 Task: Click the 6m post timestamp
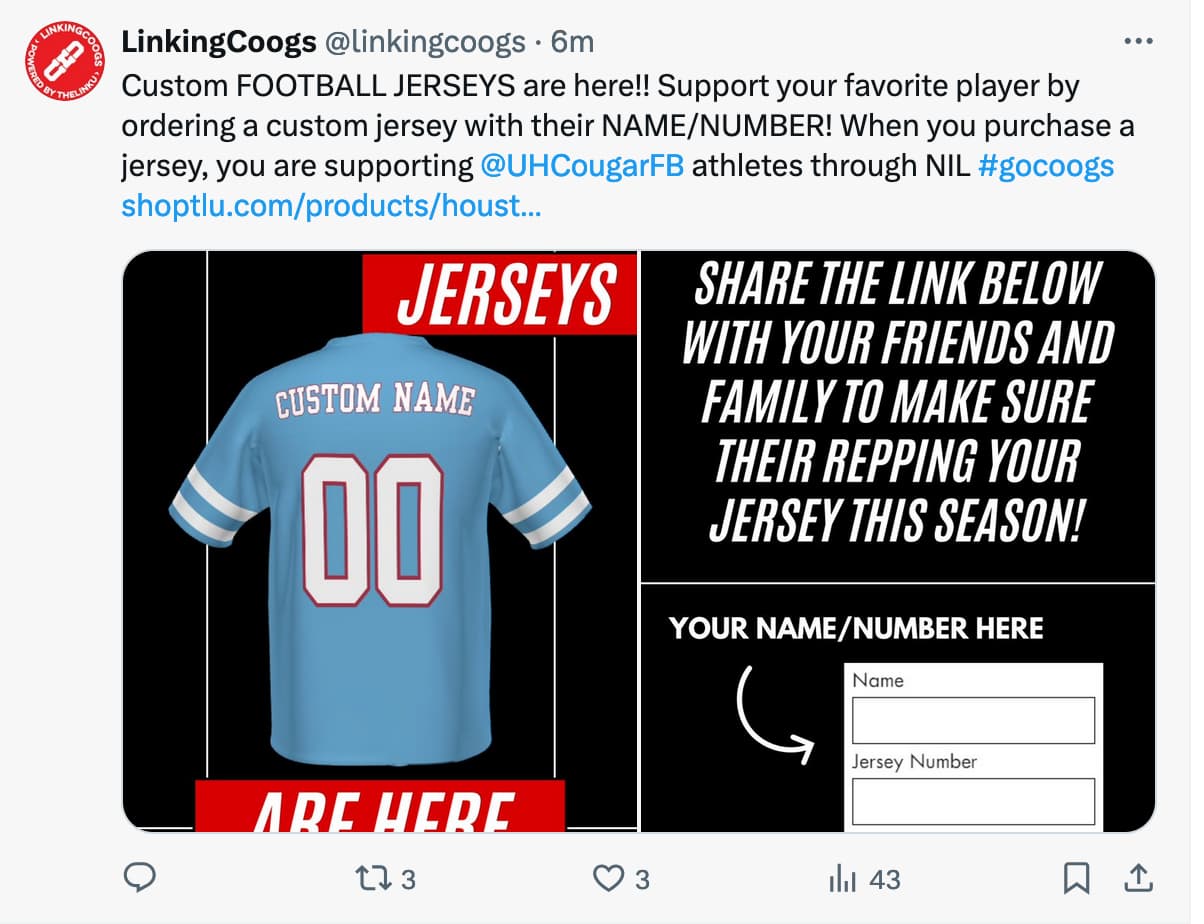pyautogui.click(x=572, y=42)
